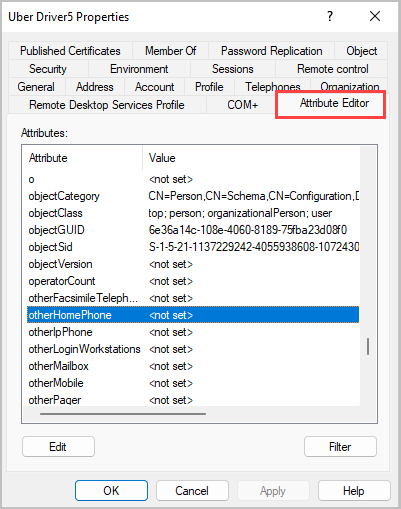Image resolution: width=401 pixels, height=509 pixels.
Task: Select the objectGUID attribute row
Action: [x=193, y=230]
